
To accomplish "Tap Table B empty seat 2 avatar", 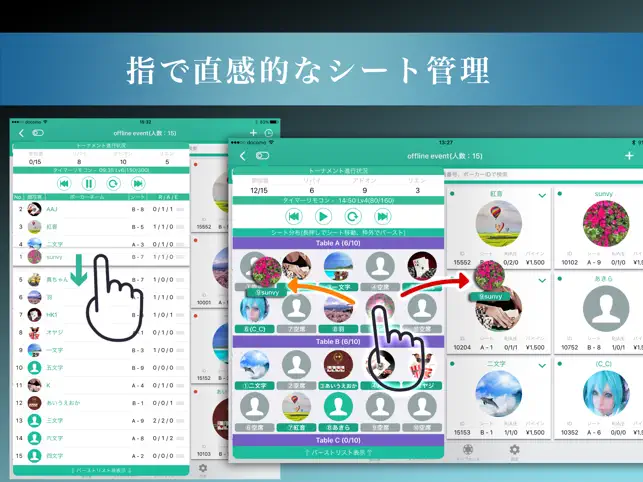I will [x=296, y=365].
